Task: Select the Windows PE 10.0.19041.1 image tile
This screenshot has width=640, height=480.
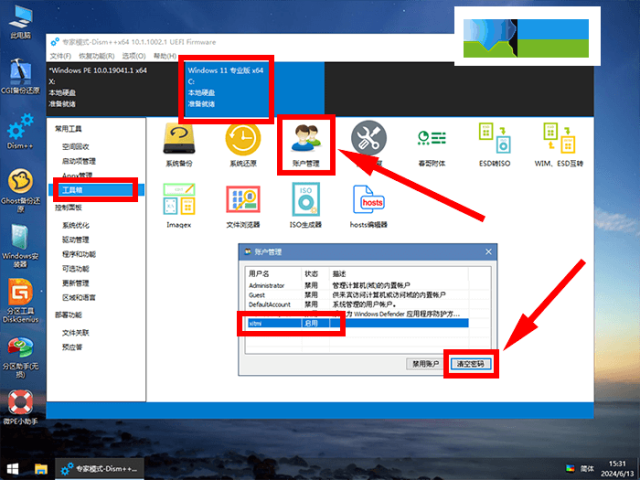Action: [115, 88]
